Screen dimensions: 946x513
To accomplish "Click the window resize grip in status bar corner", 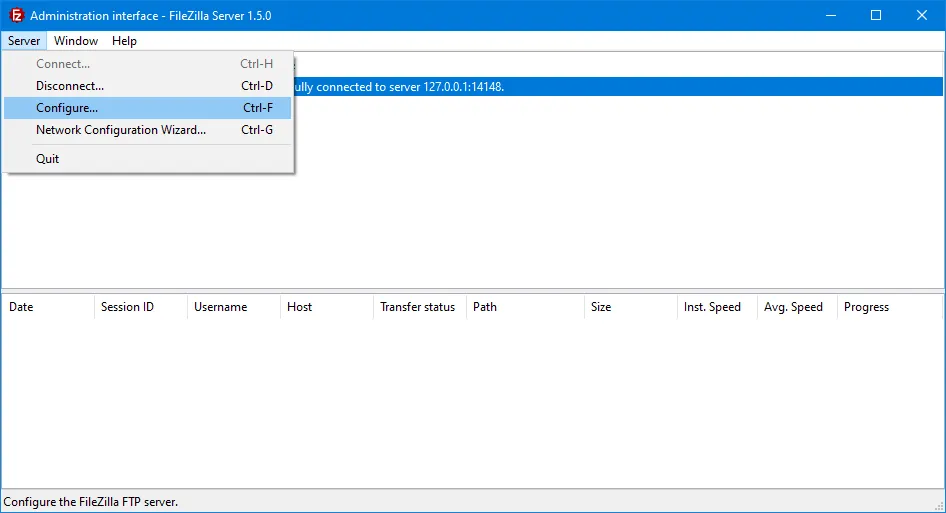I will pyautogui.click(x=939, y=506).
